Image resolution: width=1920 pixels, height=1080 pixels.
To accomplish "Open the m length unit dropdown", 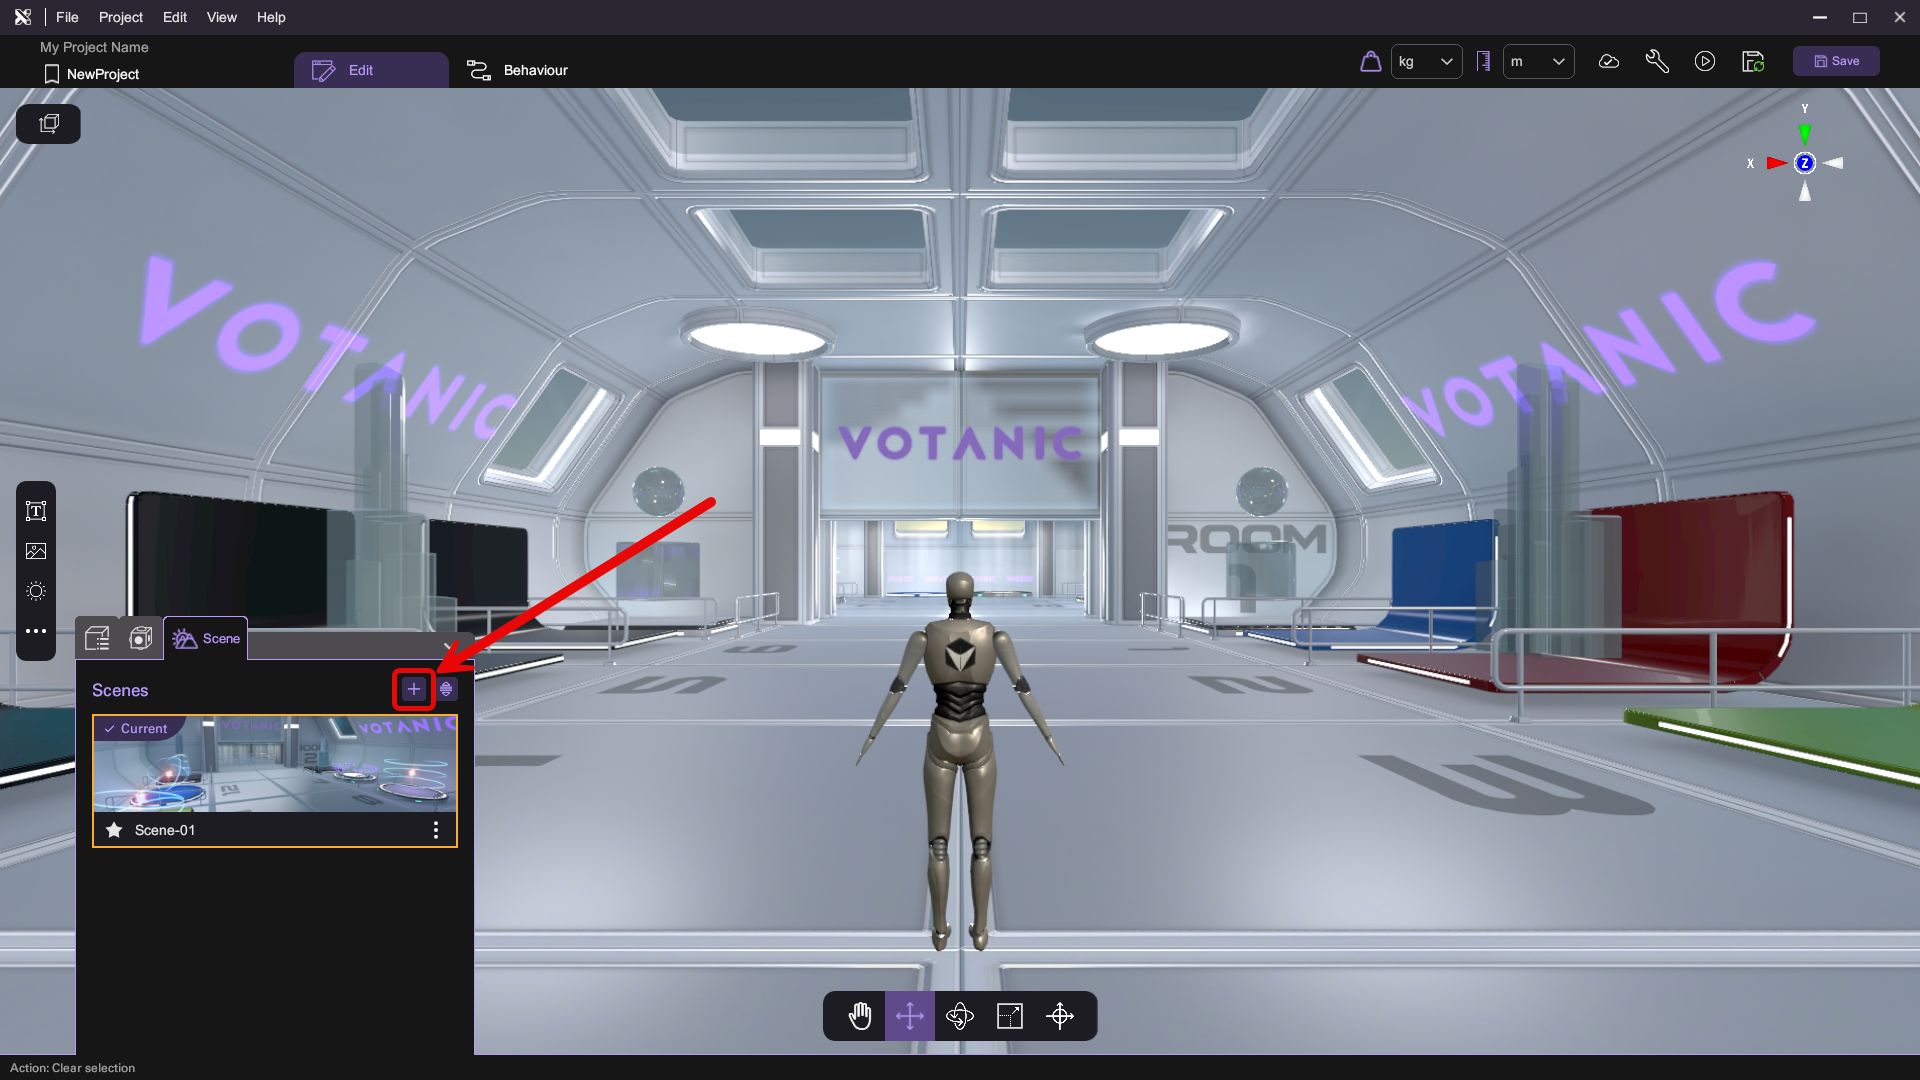I will pyautogui.click(x=1538, y=61).
